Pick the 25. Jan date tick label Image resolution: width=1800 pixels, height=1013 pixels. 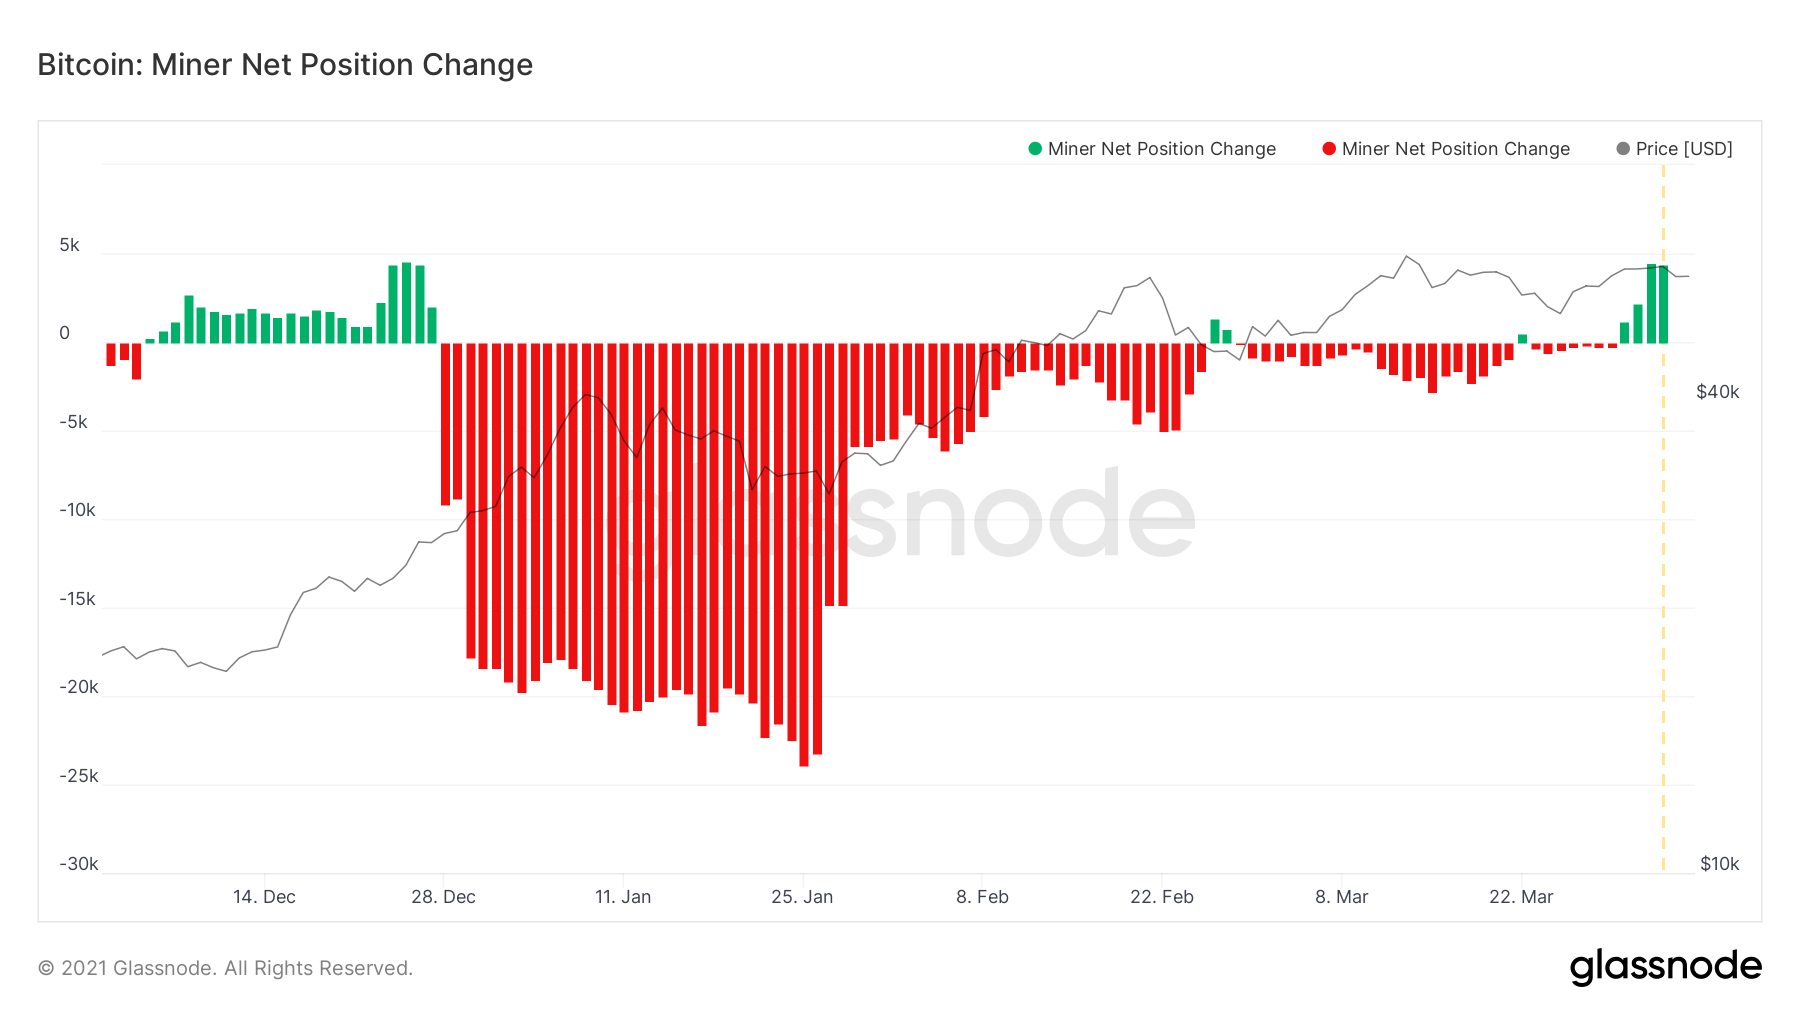[x=802, y=897]
